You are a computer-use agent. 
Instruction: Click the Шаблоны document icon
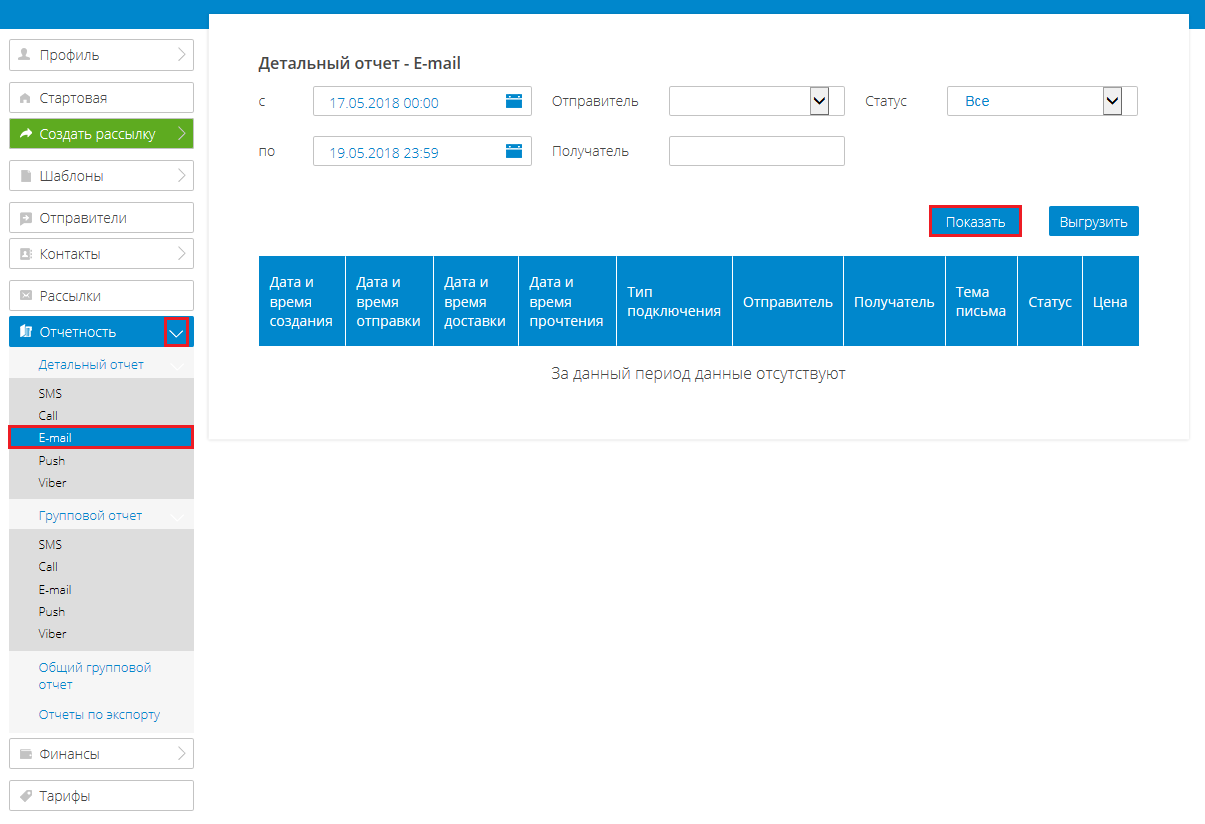point(25,176)
